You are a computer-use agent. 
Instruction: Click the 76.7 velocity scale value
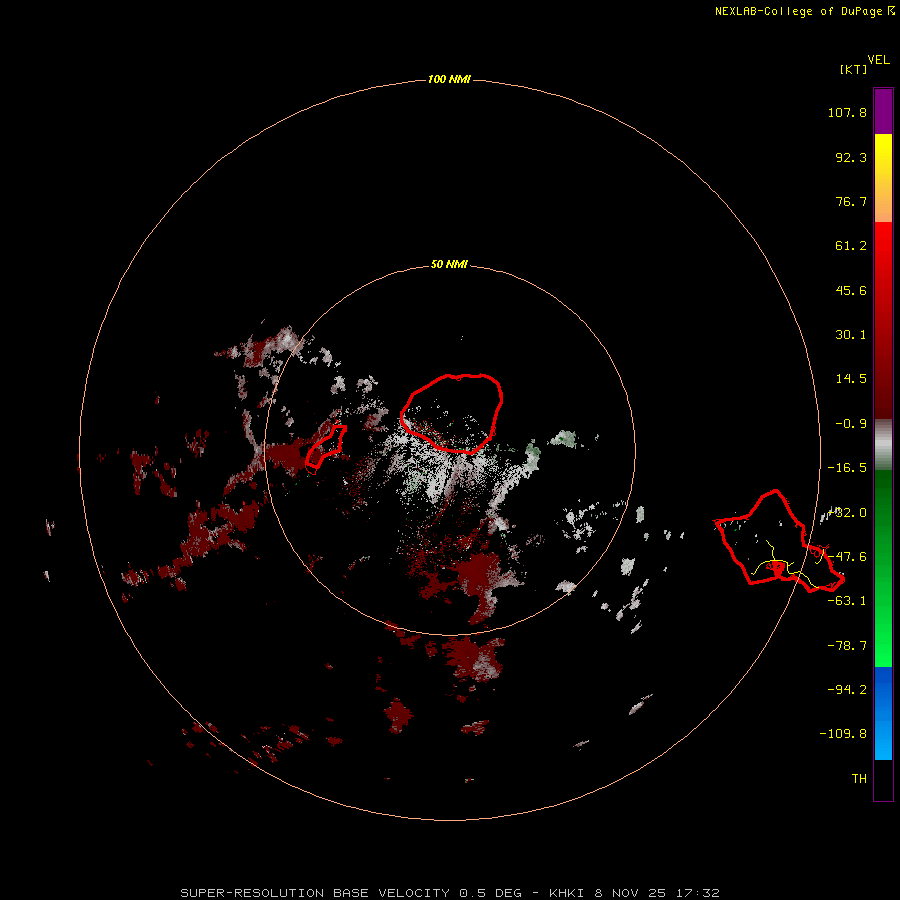click(851, 201)
